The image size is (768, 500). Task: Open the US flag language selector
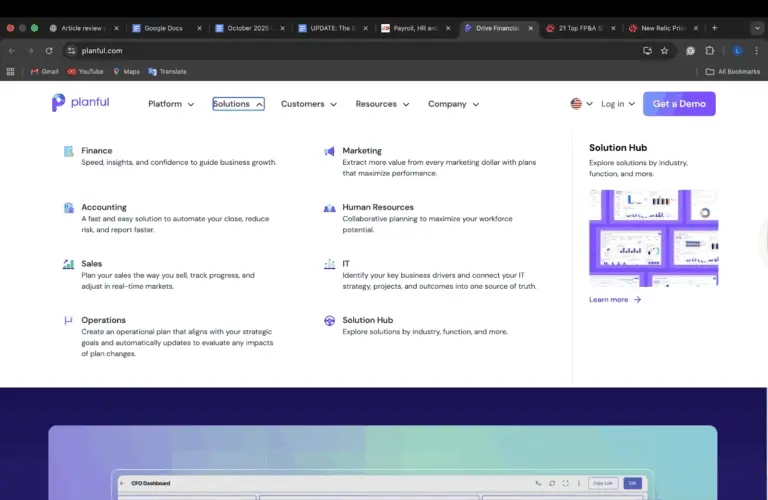tap(581, 104)
